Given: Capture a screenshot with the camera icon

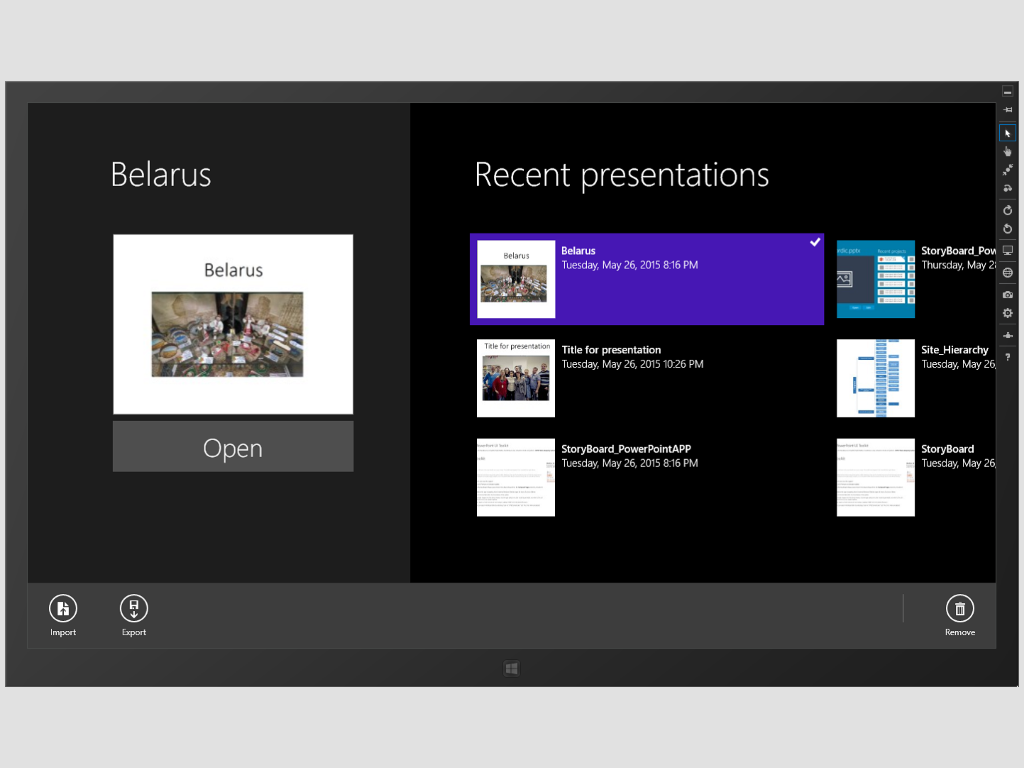Looking at the screenshot, I should click(x=1007, y=292).
